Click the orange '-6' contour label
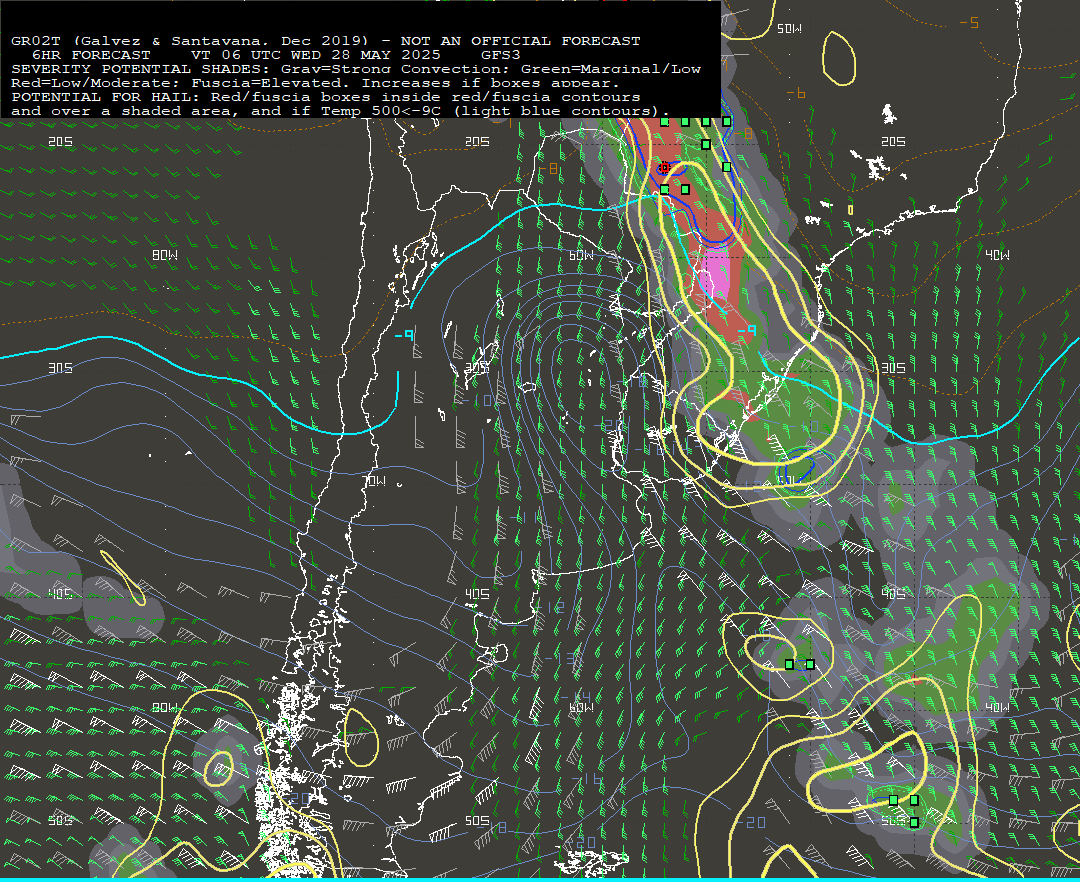 coord(796,93)
